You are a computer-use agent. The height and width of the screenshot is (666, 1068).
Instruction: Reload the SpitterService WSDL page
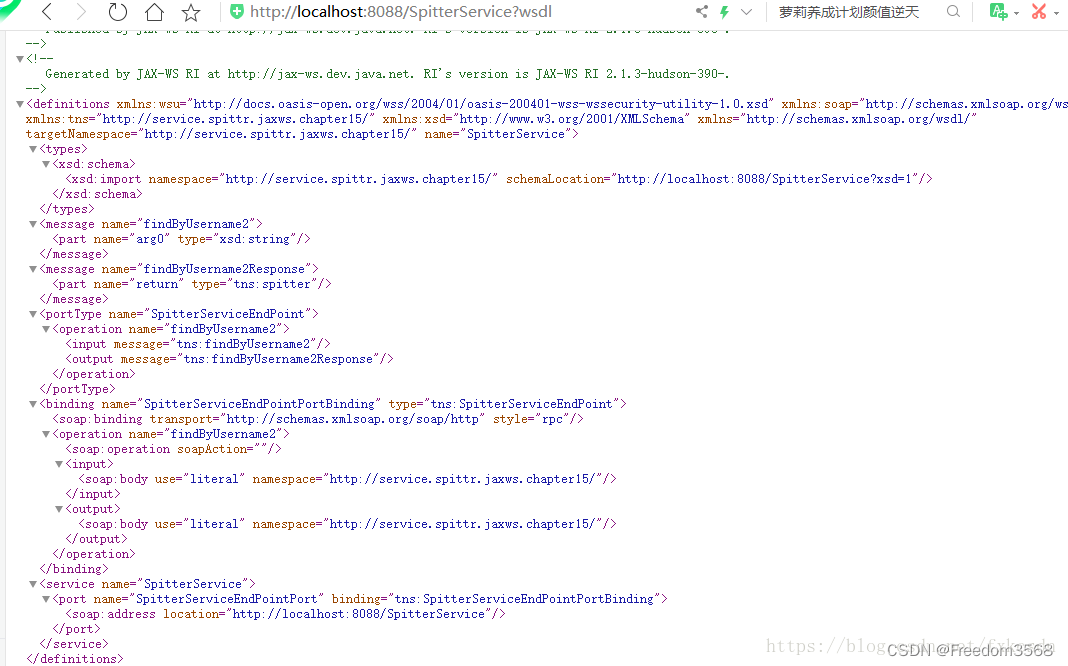[x=117, y=11]
